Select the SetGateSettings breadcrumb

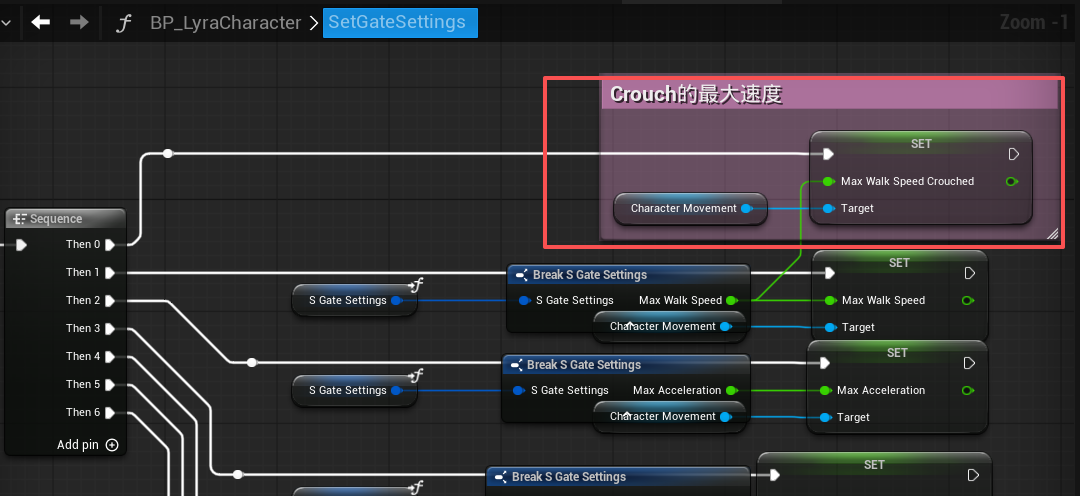pyautogui.click(x=400, y=22)
